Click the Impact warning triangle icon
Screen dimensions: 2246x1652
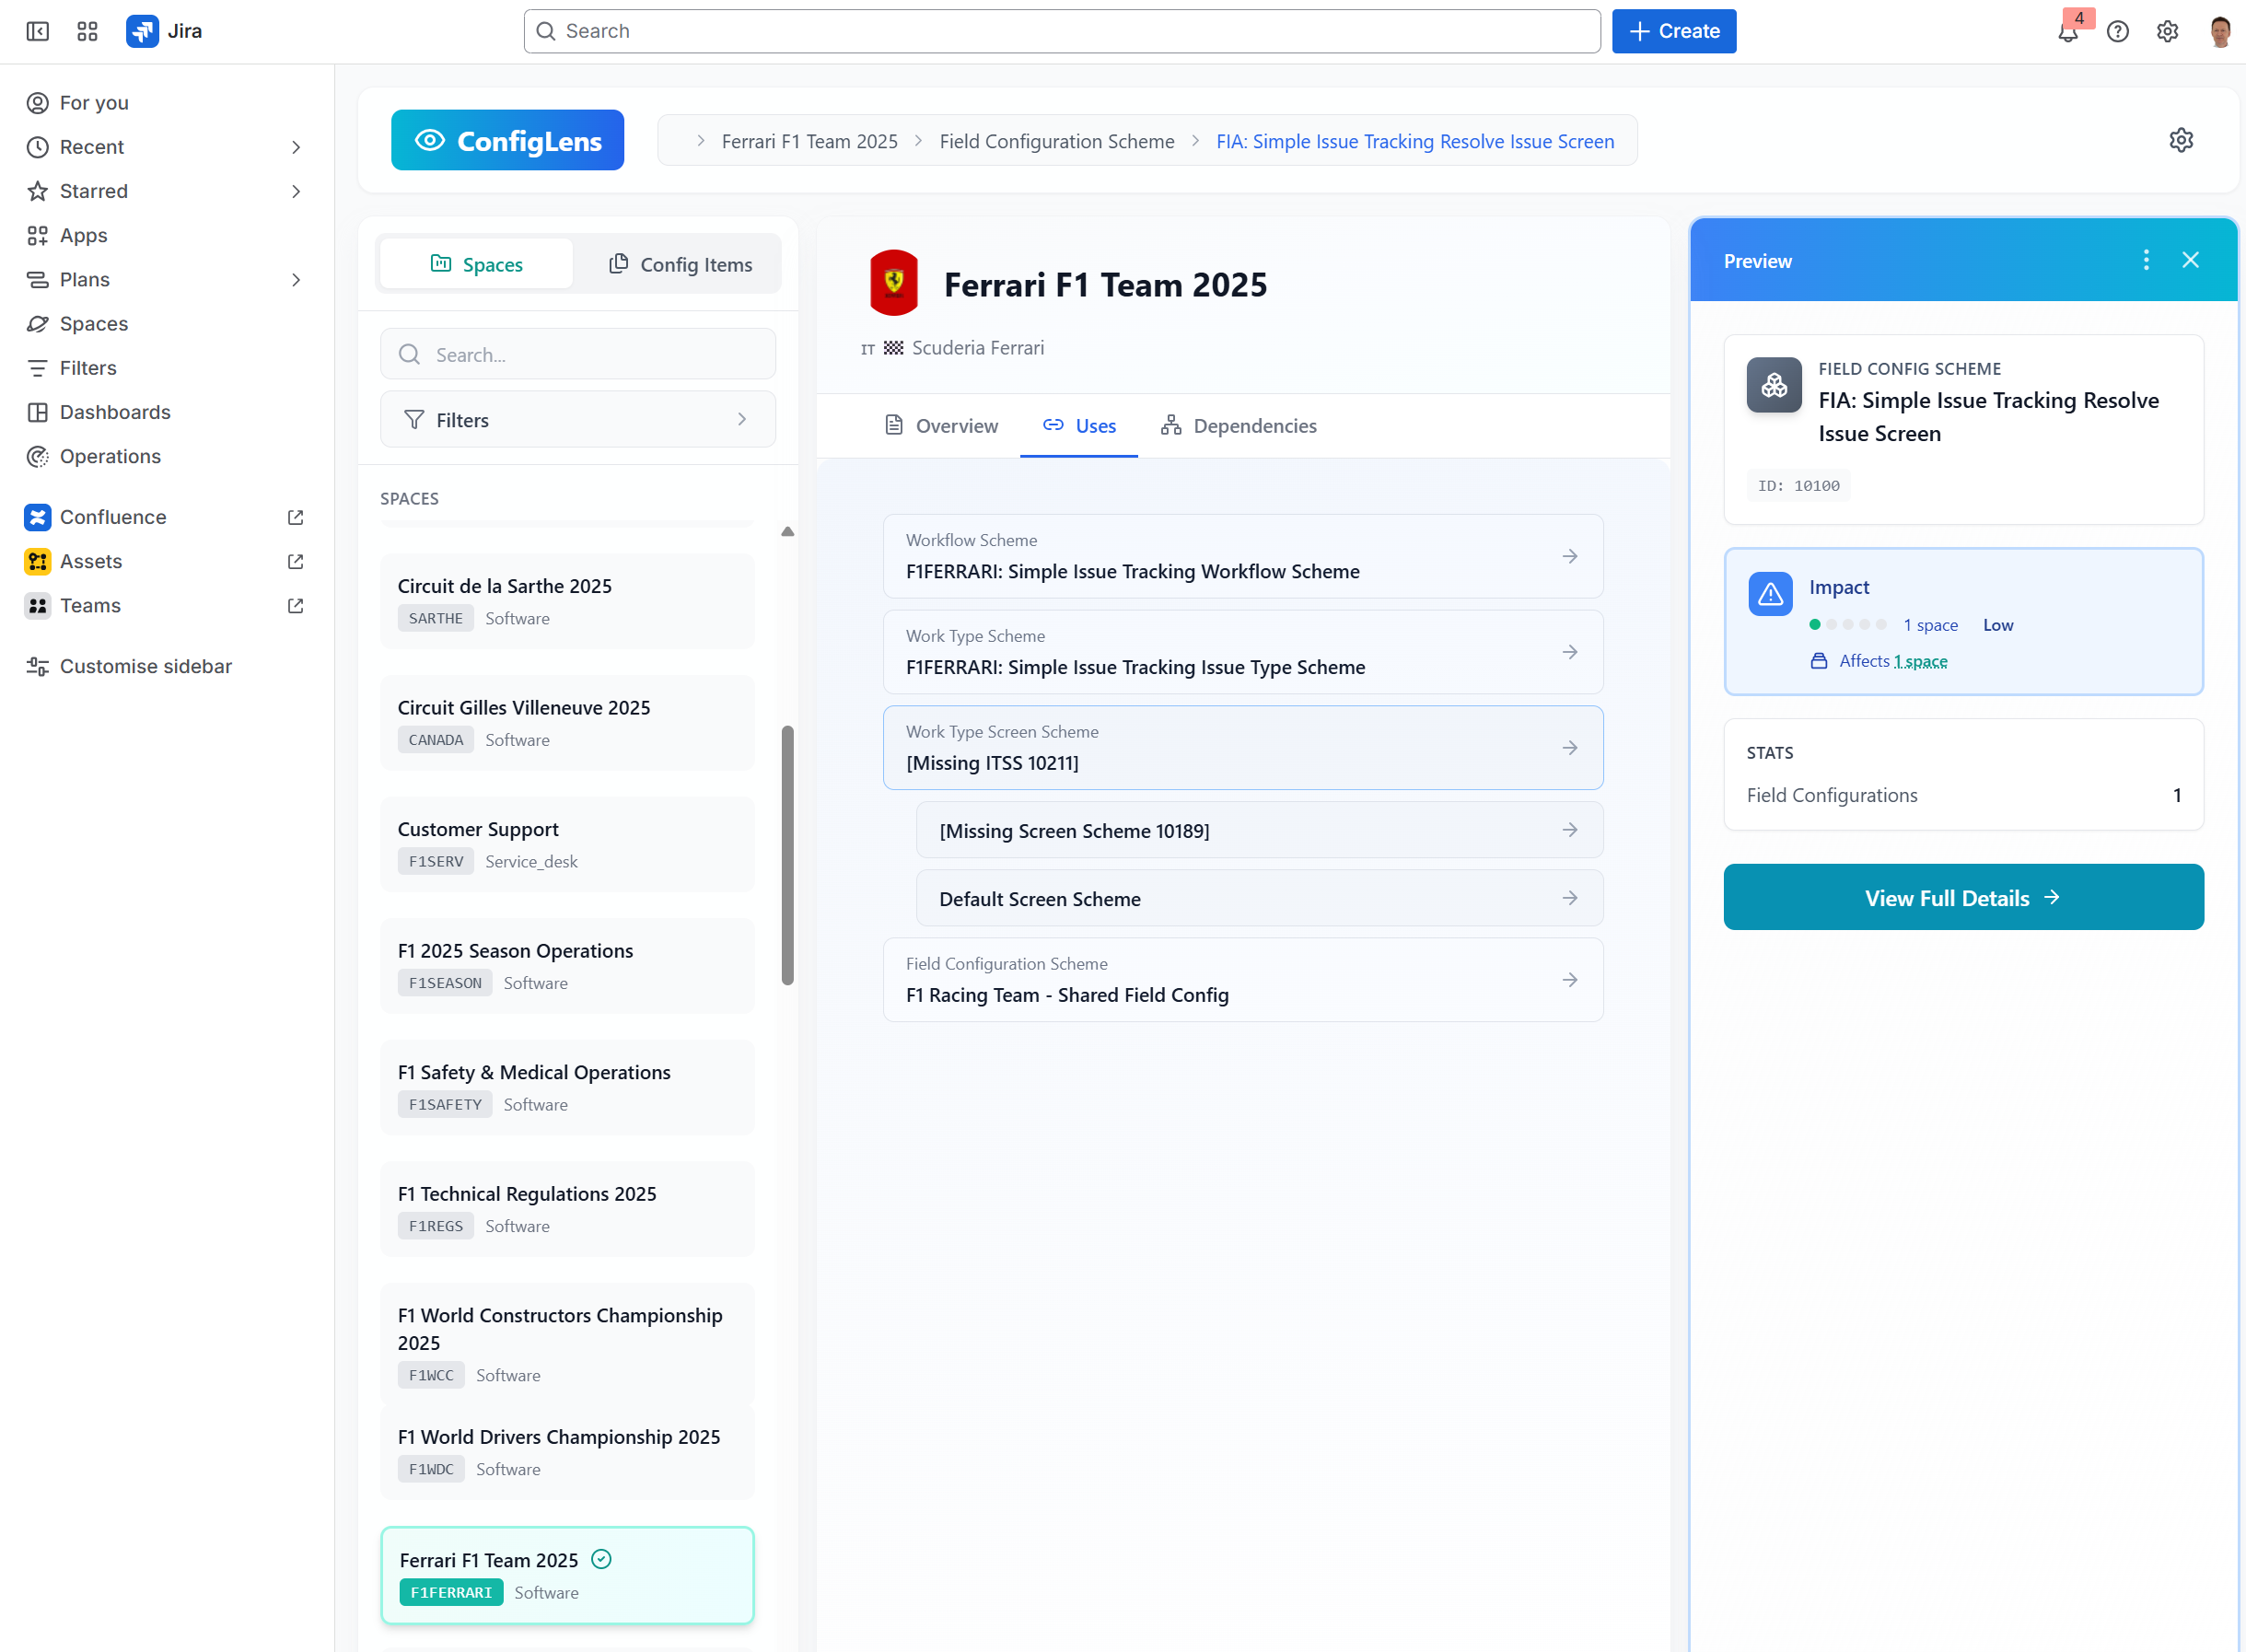[x=1770, y=594]
